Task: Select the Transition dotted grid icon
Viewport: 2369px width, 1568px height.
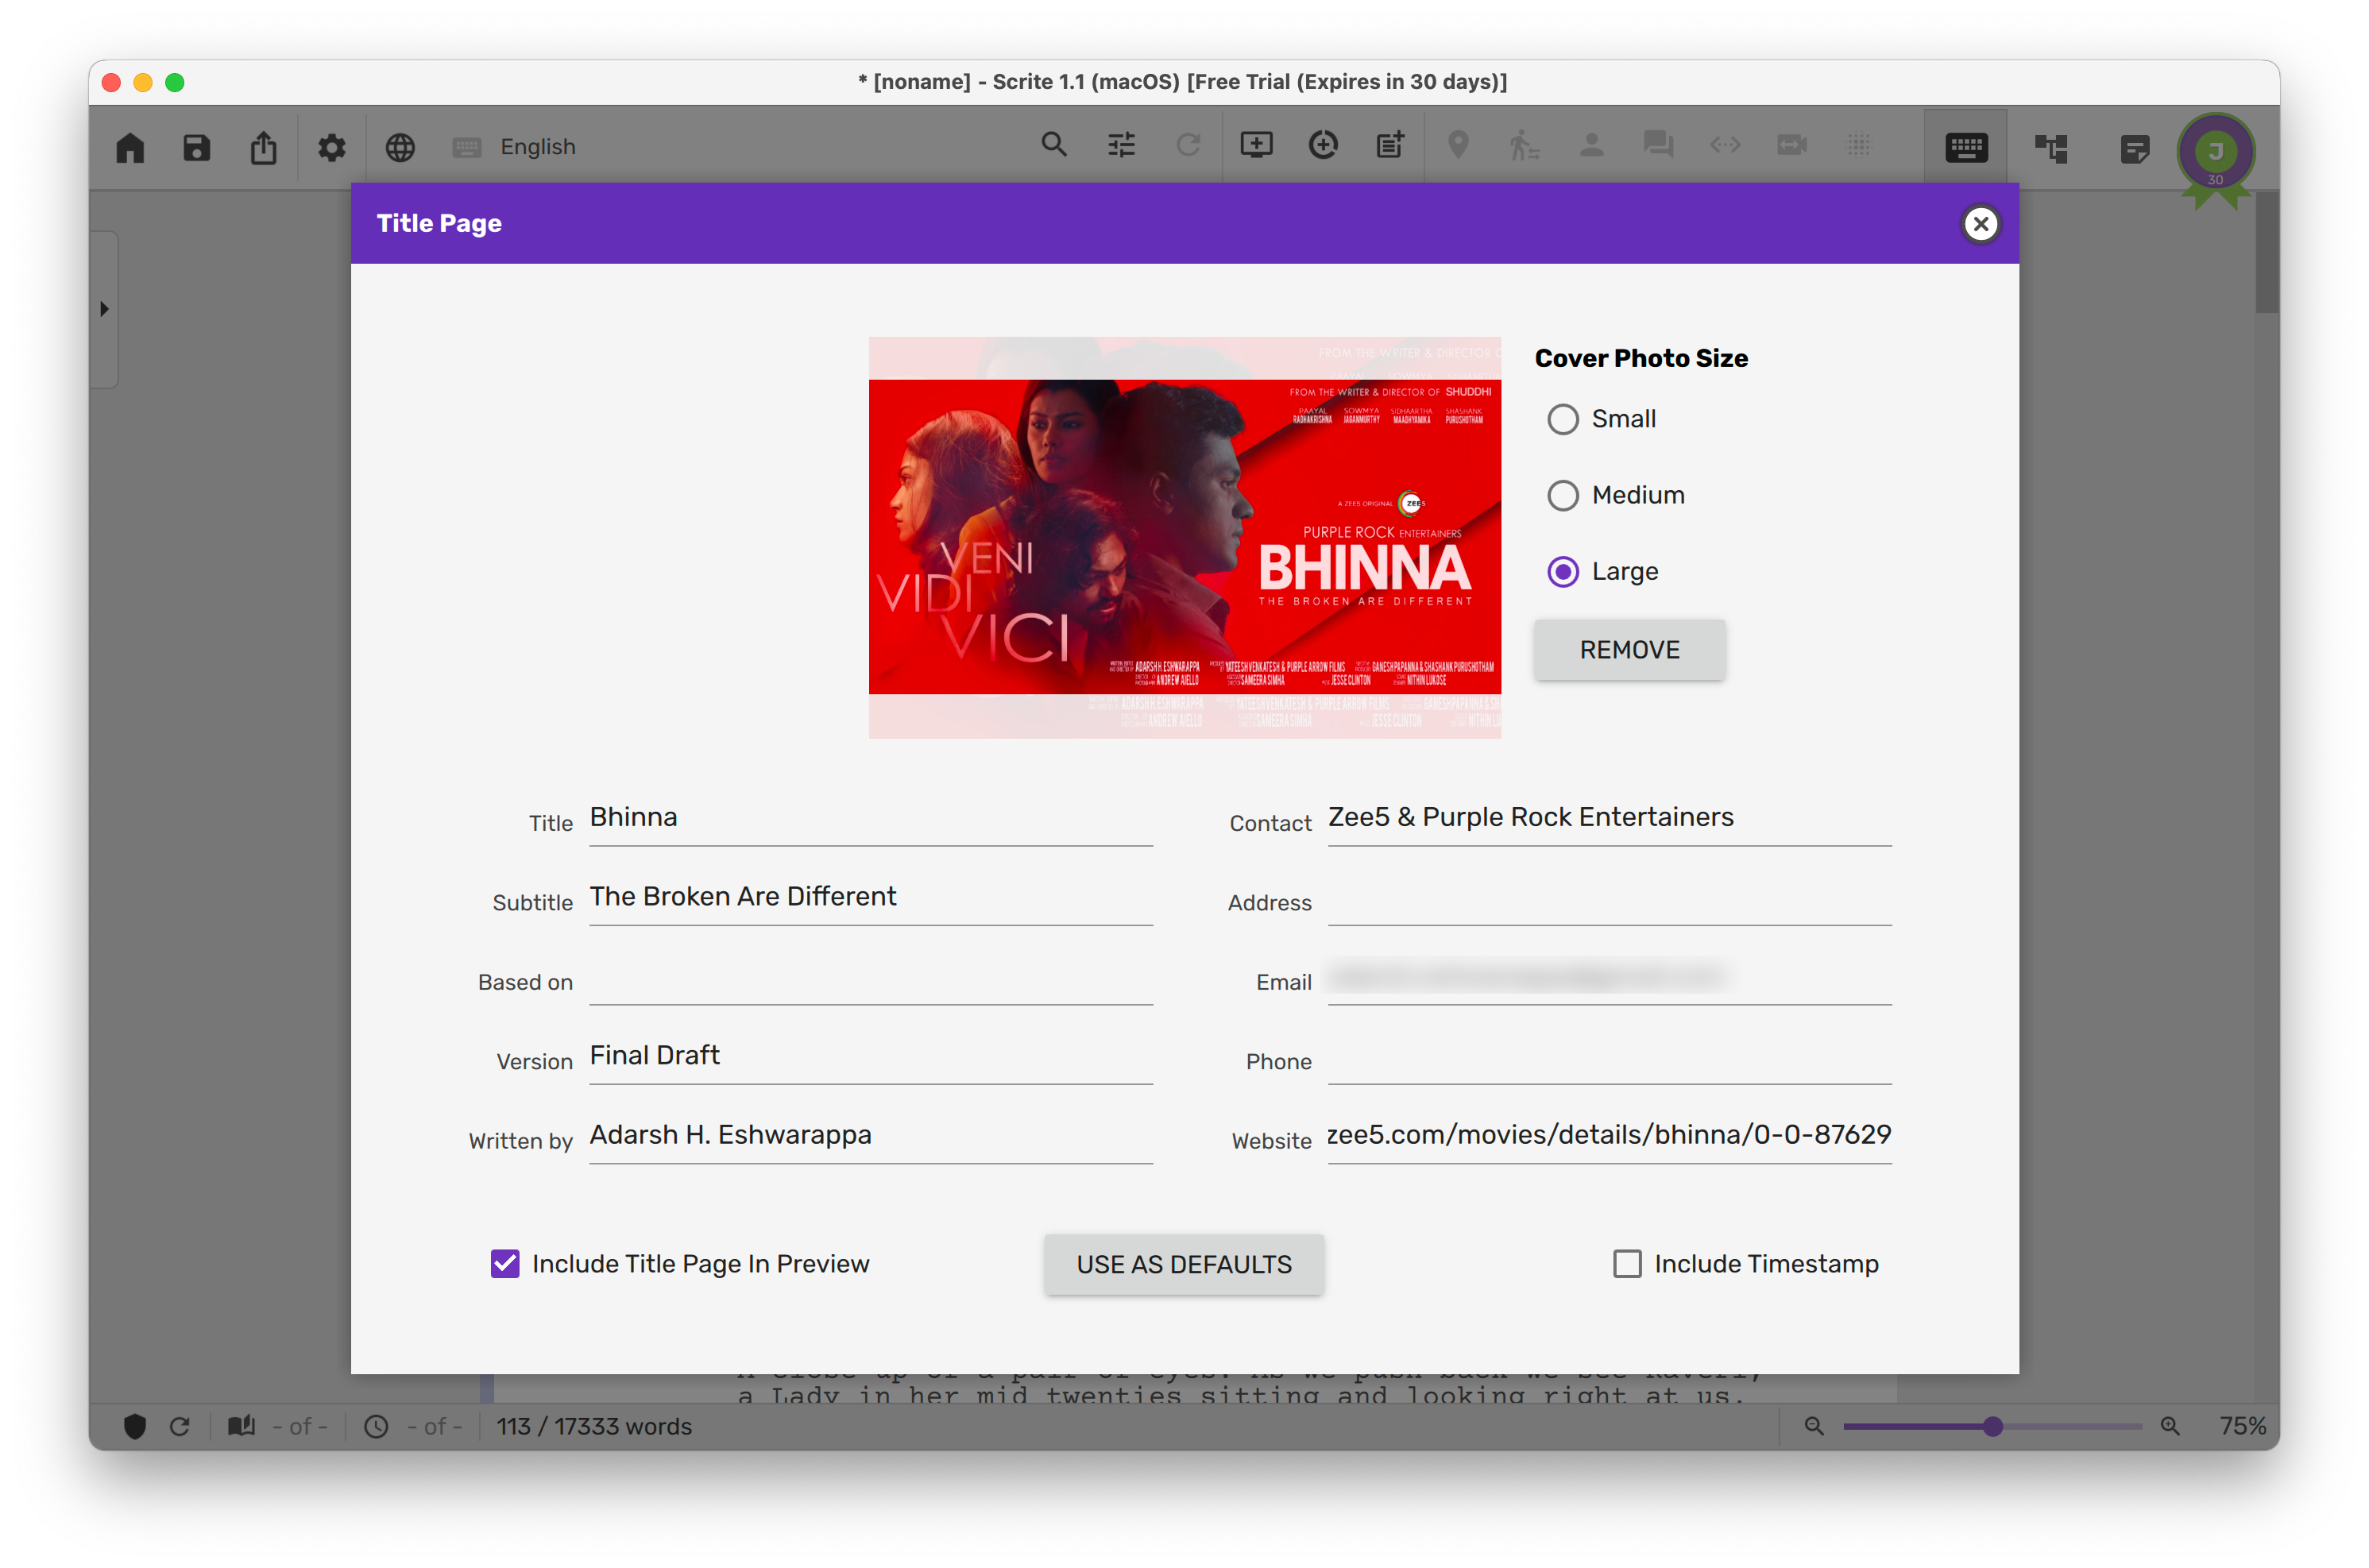Action: point(1859,145)
